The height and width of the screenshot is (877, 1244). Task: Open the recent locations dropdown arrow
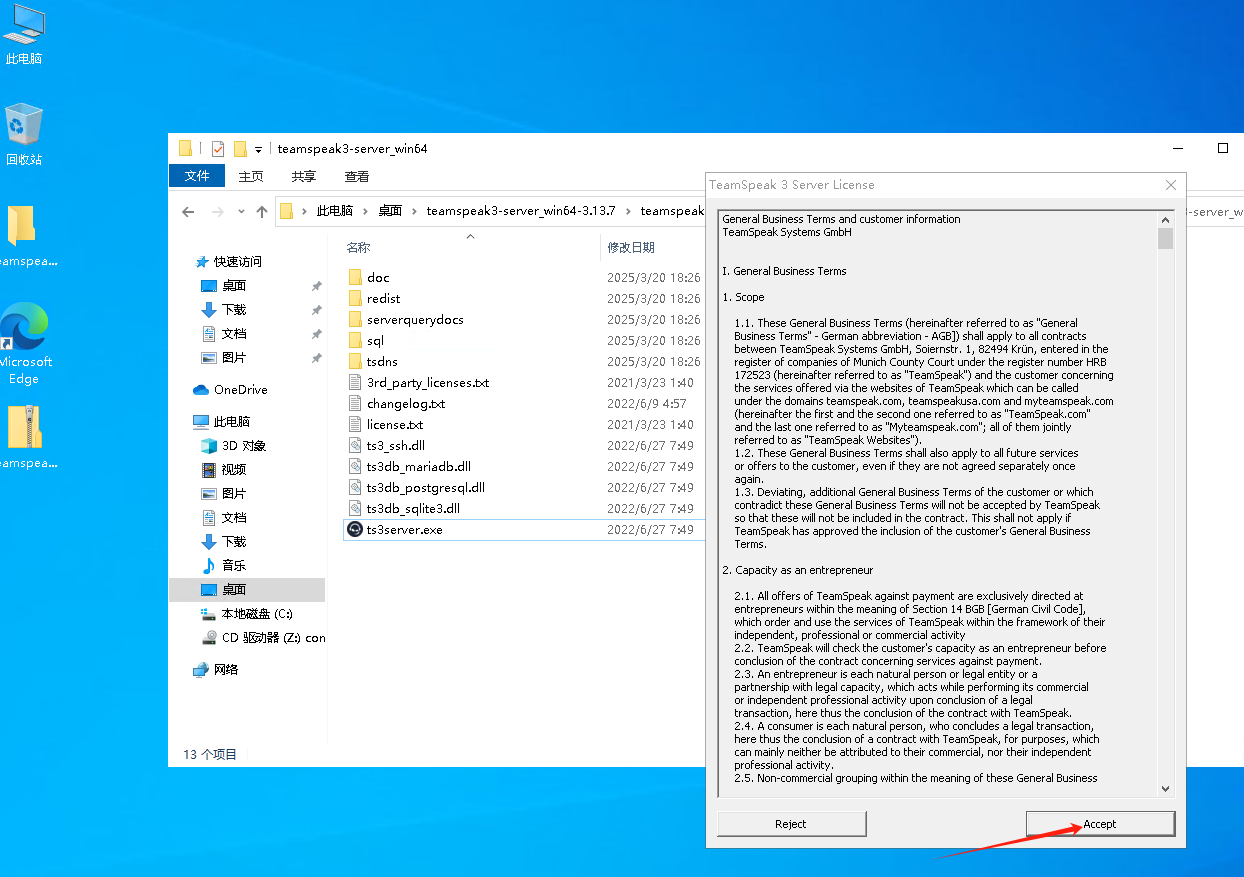pyautogui.click(x=241, y=212)
